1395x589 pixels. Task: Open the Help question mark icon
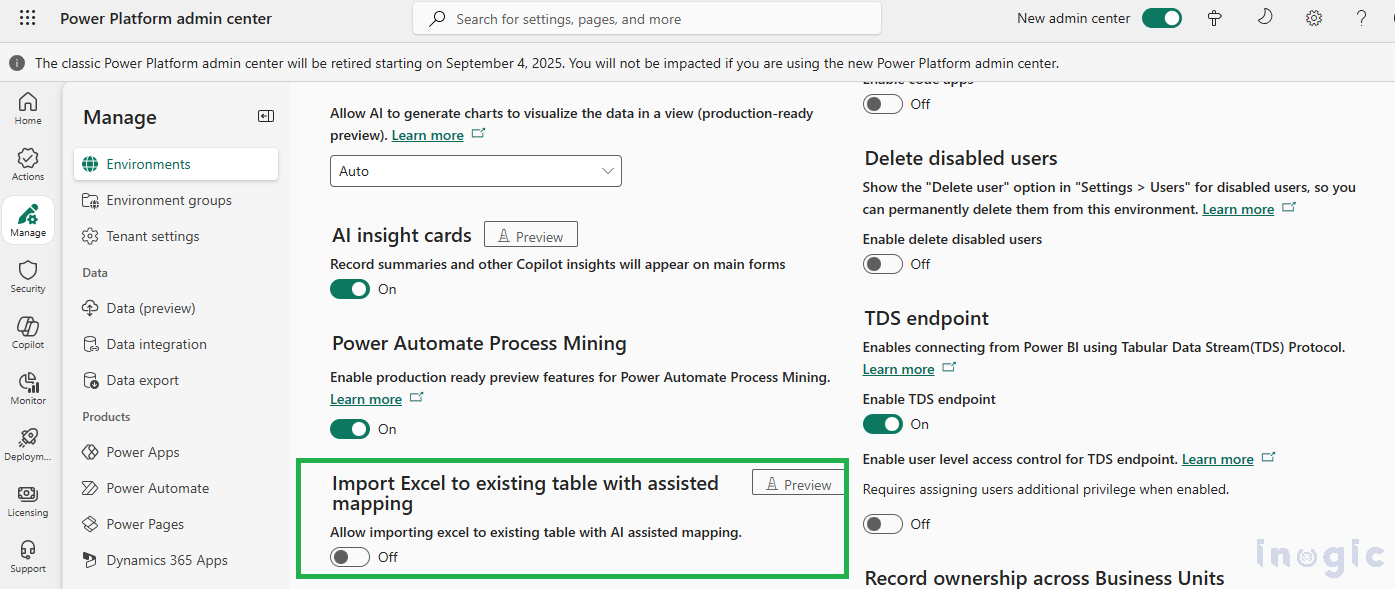pyautogui.click(x=1361, y=18)
